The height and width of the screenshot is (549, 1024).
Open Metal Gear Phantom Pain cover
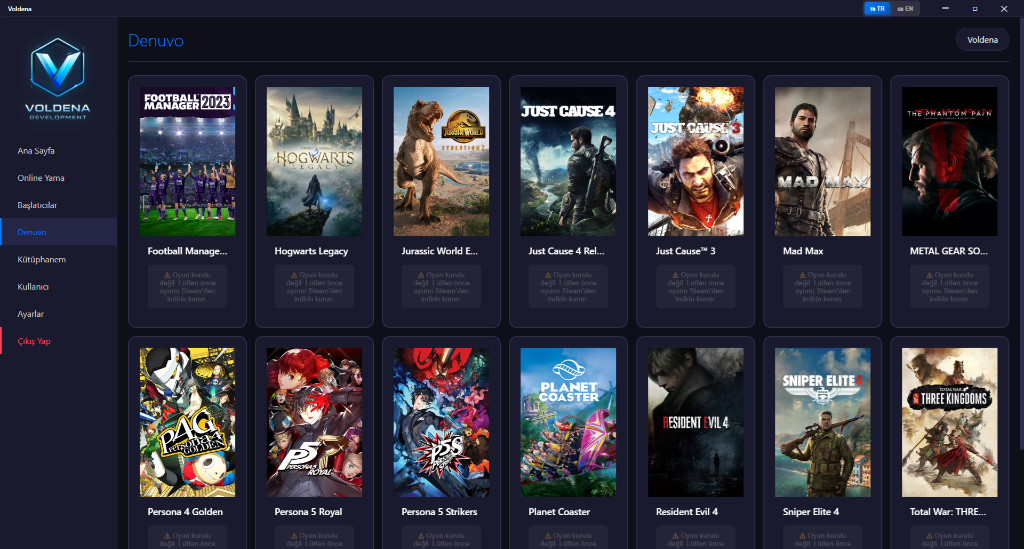(950, 161)
